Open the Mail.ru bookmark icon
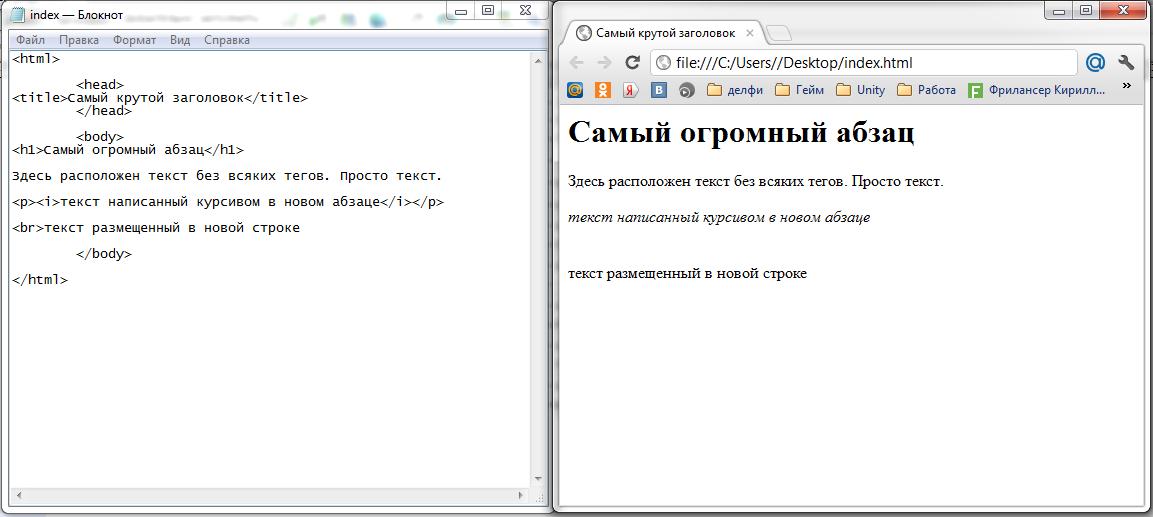 pyautogui.click(x=576, y=90)
